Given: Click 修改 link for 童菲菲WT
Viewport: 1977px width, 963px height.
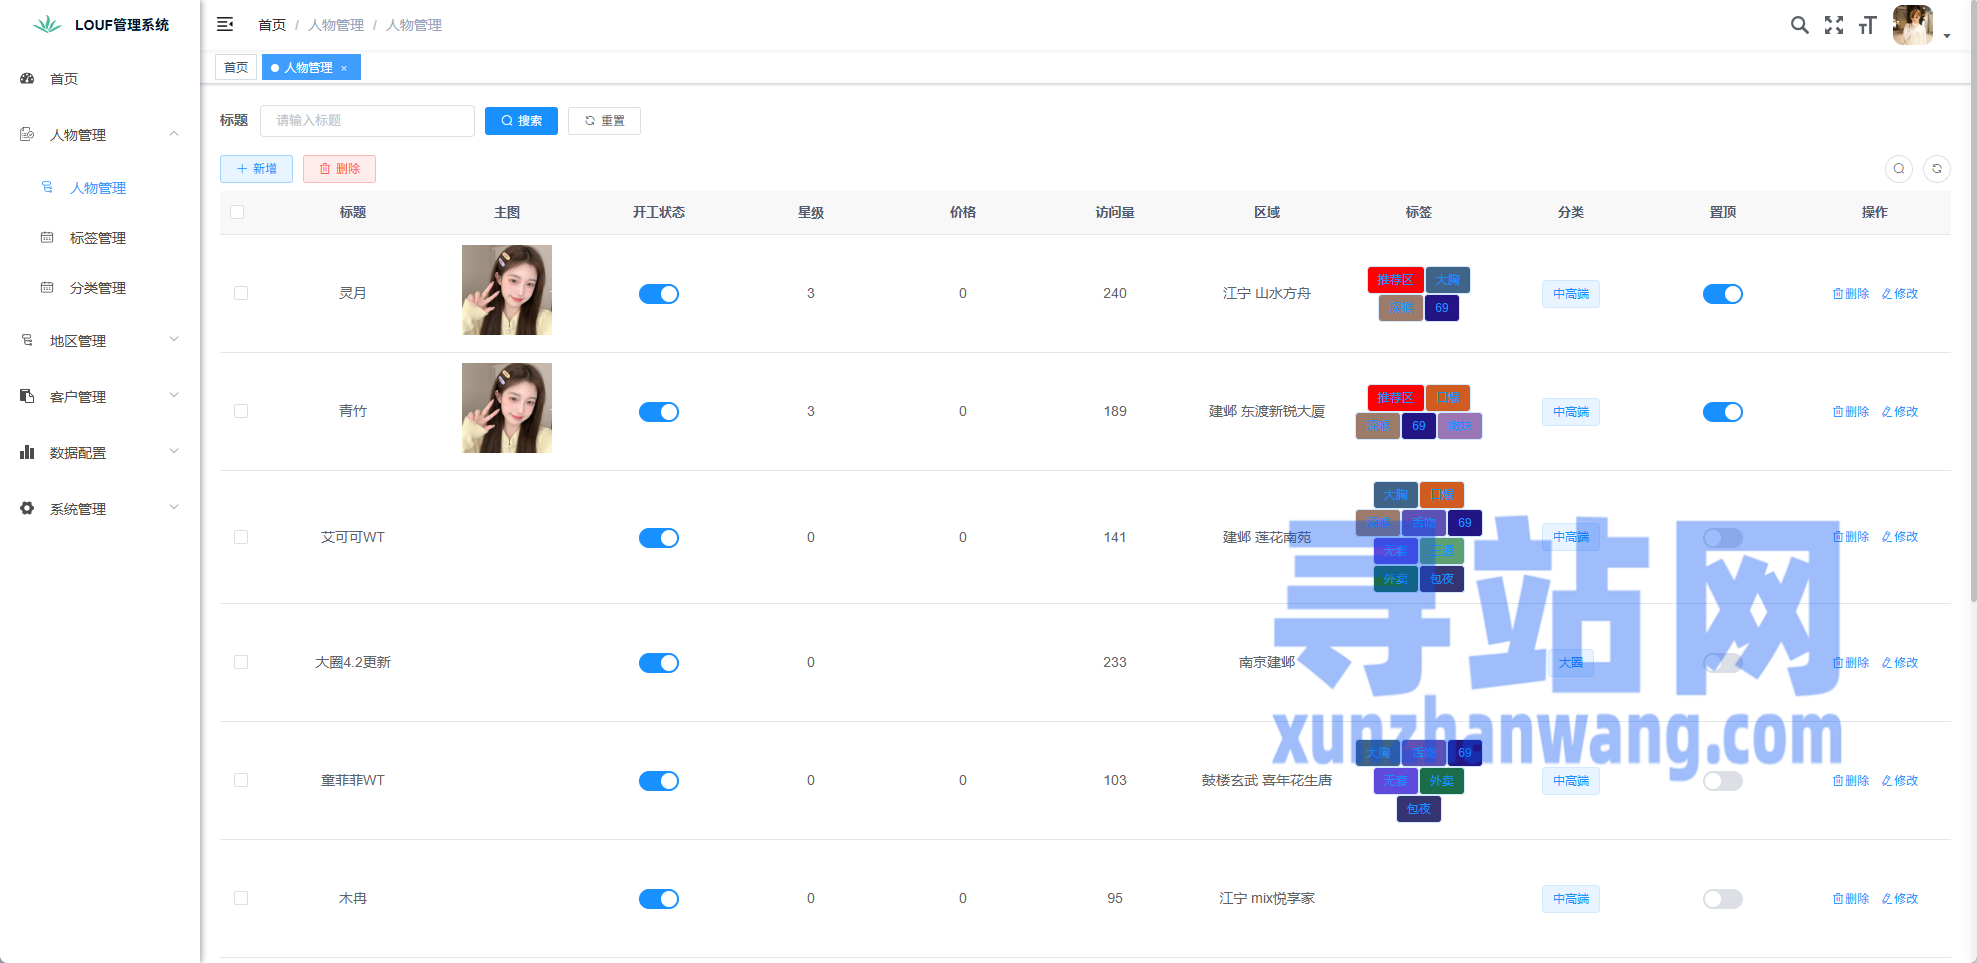Looking at the screenshot, I should pyautogui.click(x=1900, y=781).
